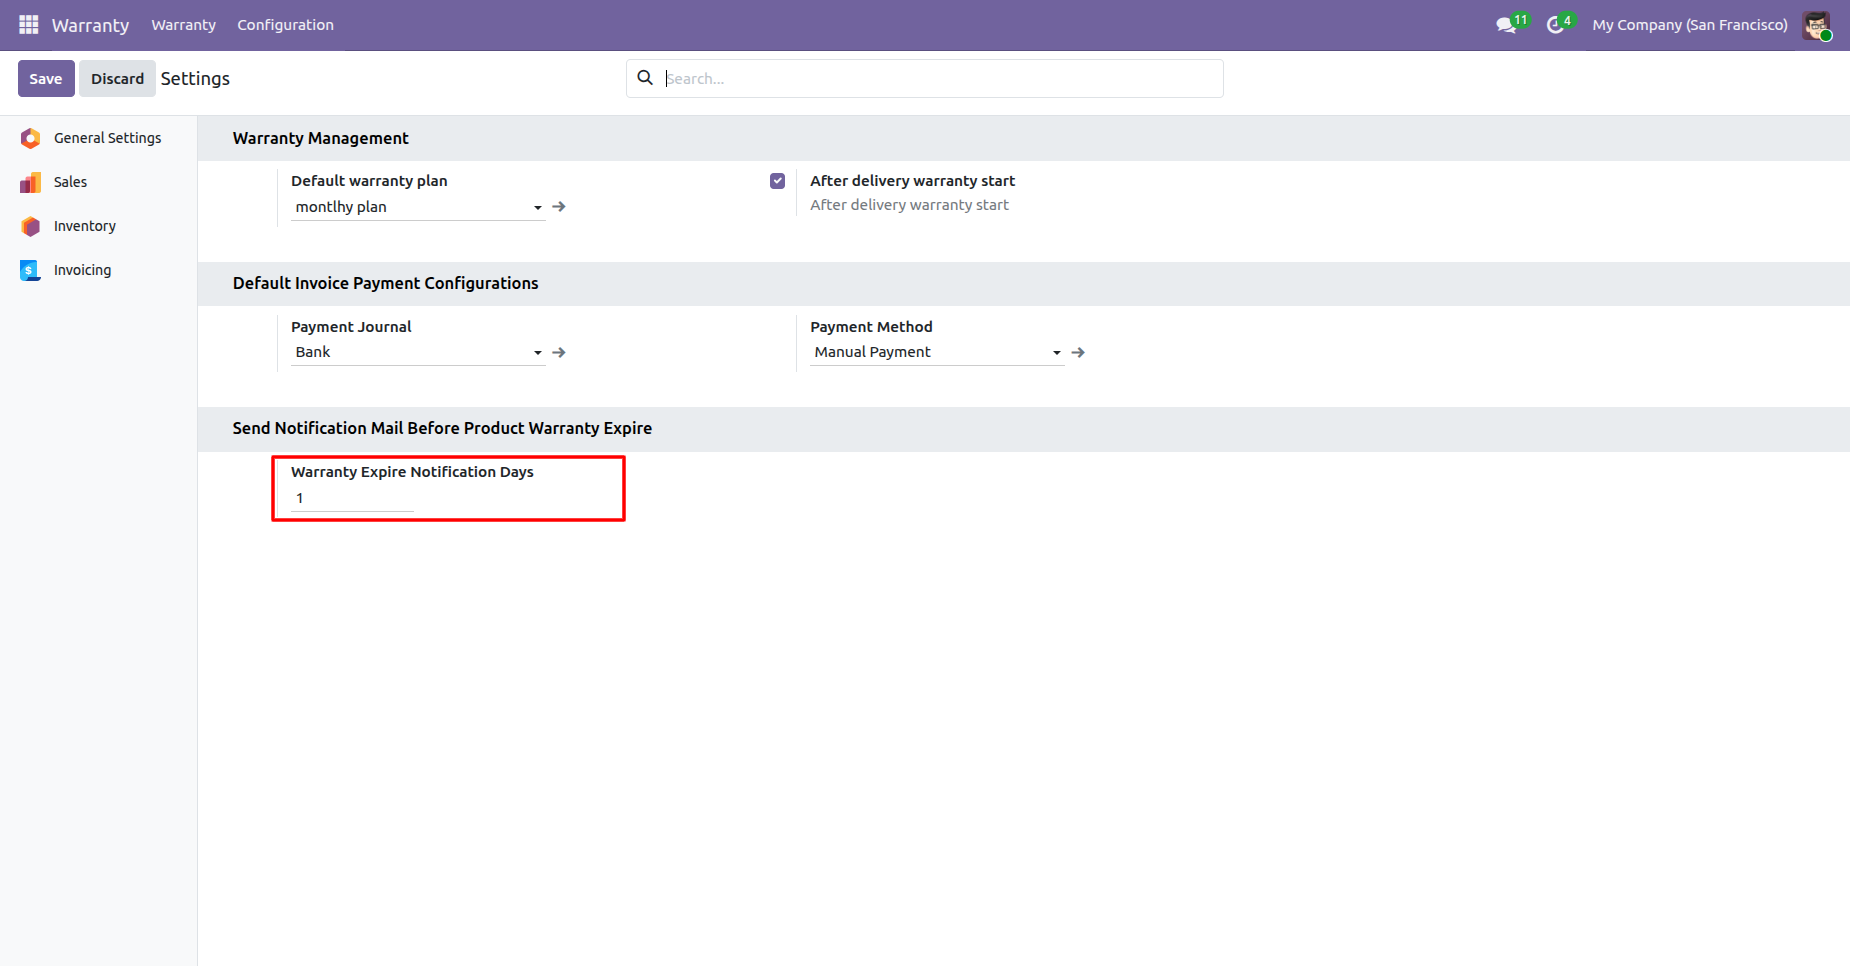The image size is (1850, 966).
Task: Click the General Settings sidebar icon
Action: click(31, 138)
